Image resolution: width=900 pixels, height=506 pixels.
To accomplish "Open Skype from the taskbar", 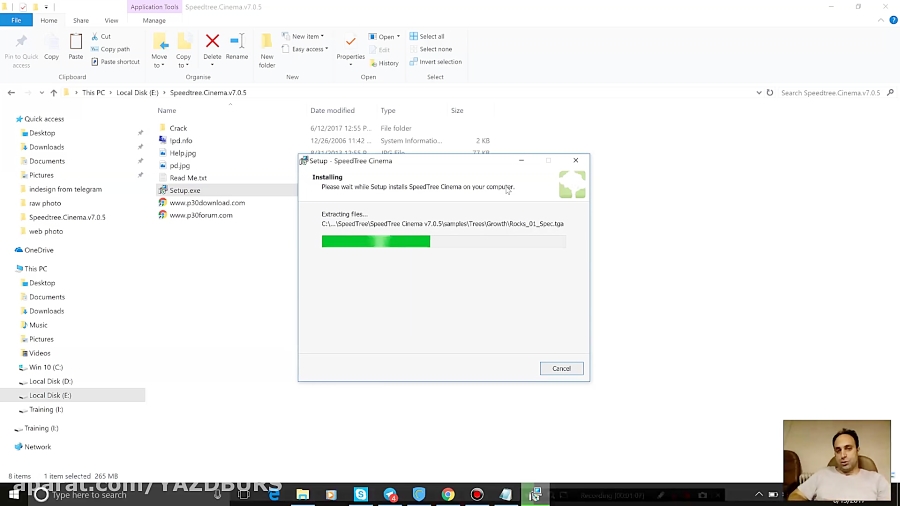I will (360, 495).
